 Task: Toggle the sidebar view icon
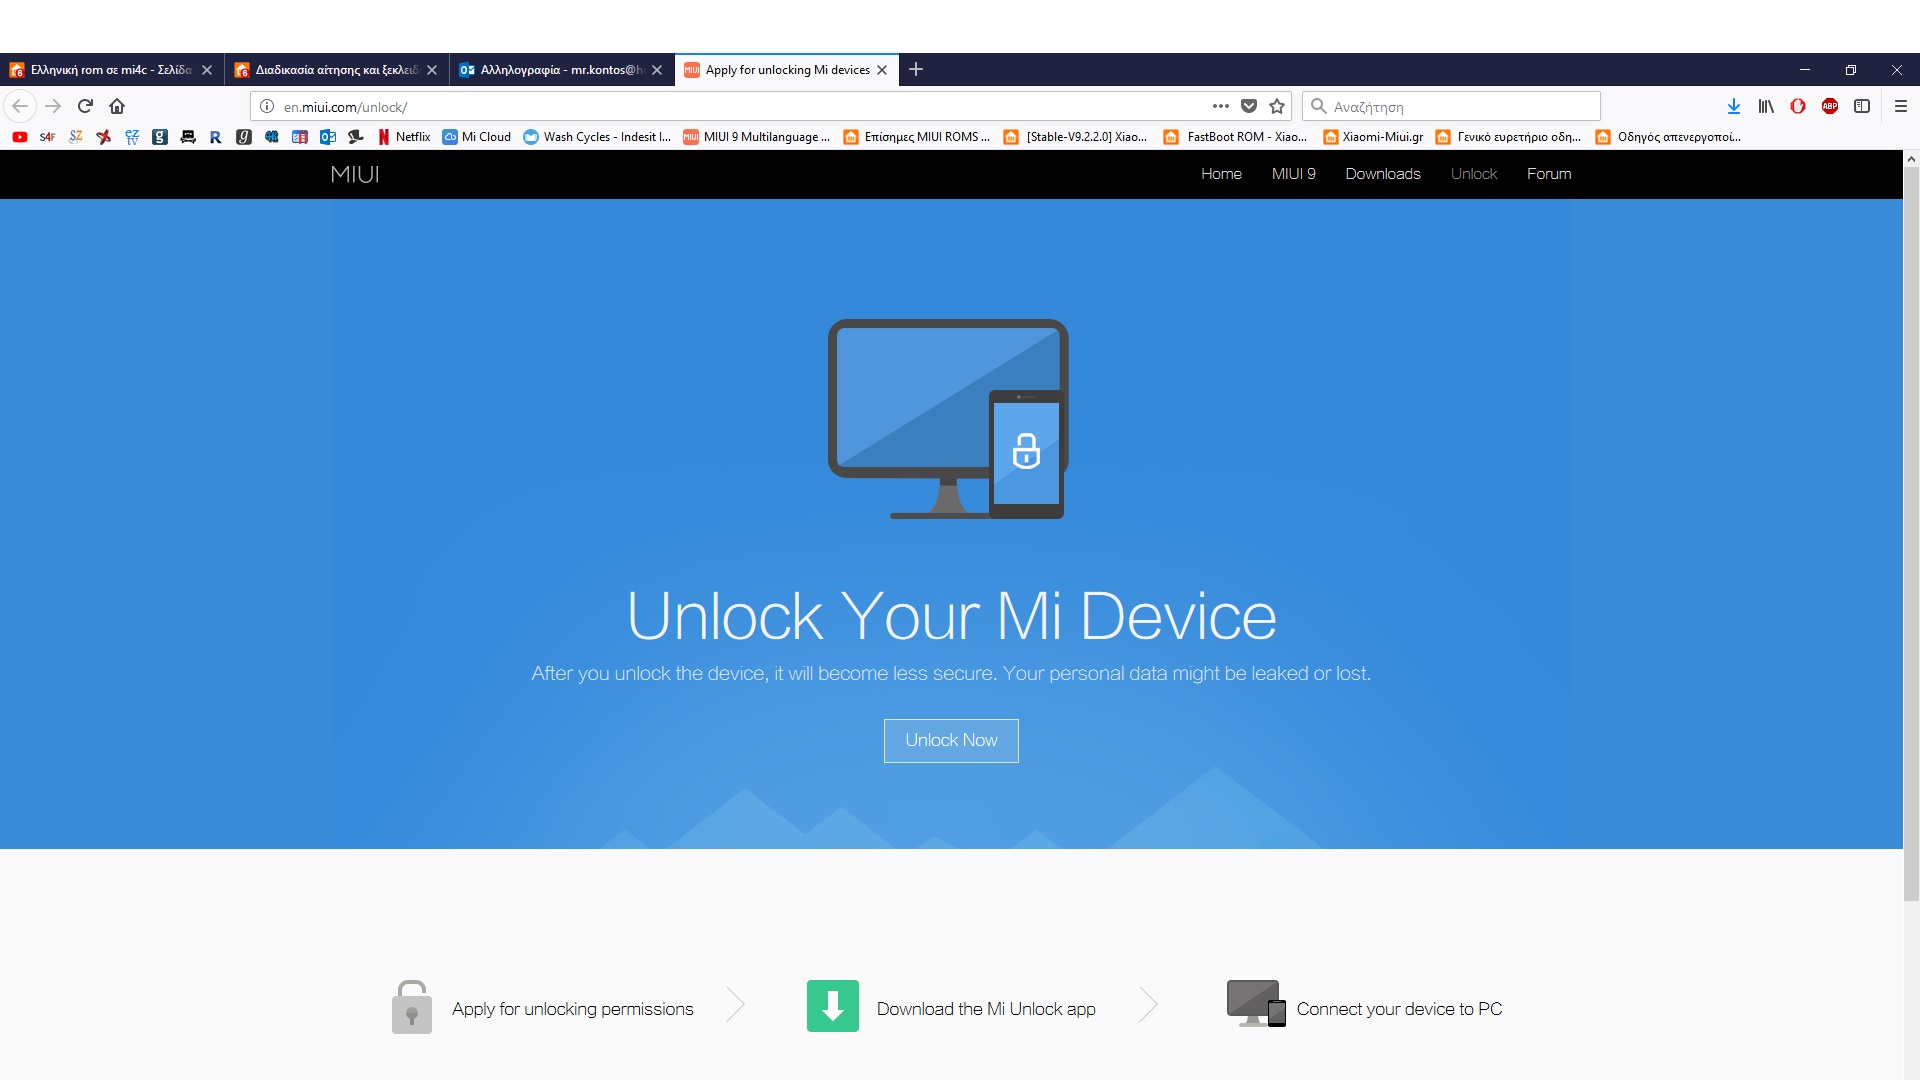(1862, 106)
